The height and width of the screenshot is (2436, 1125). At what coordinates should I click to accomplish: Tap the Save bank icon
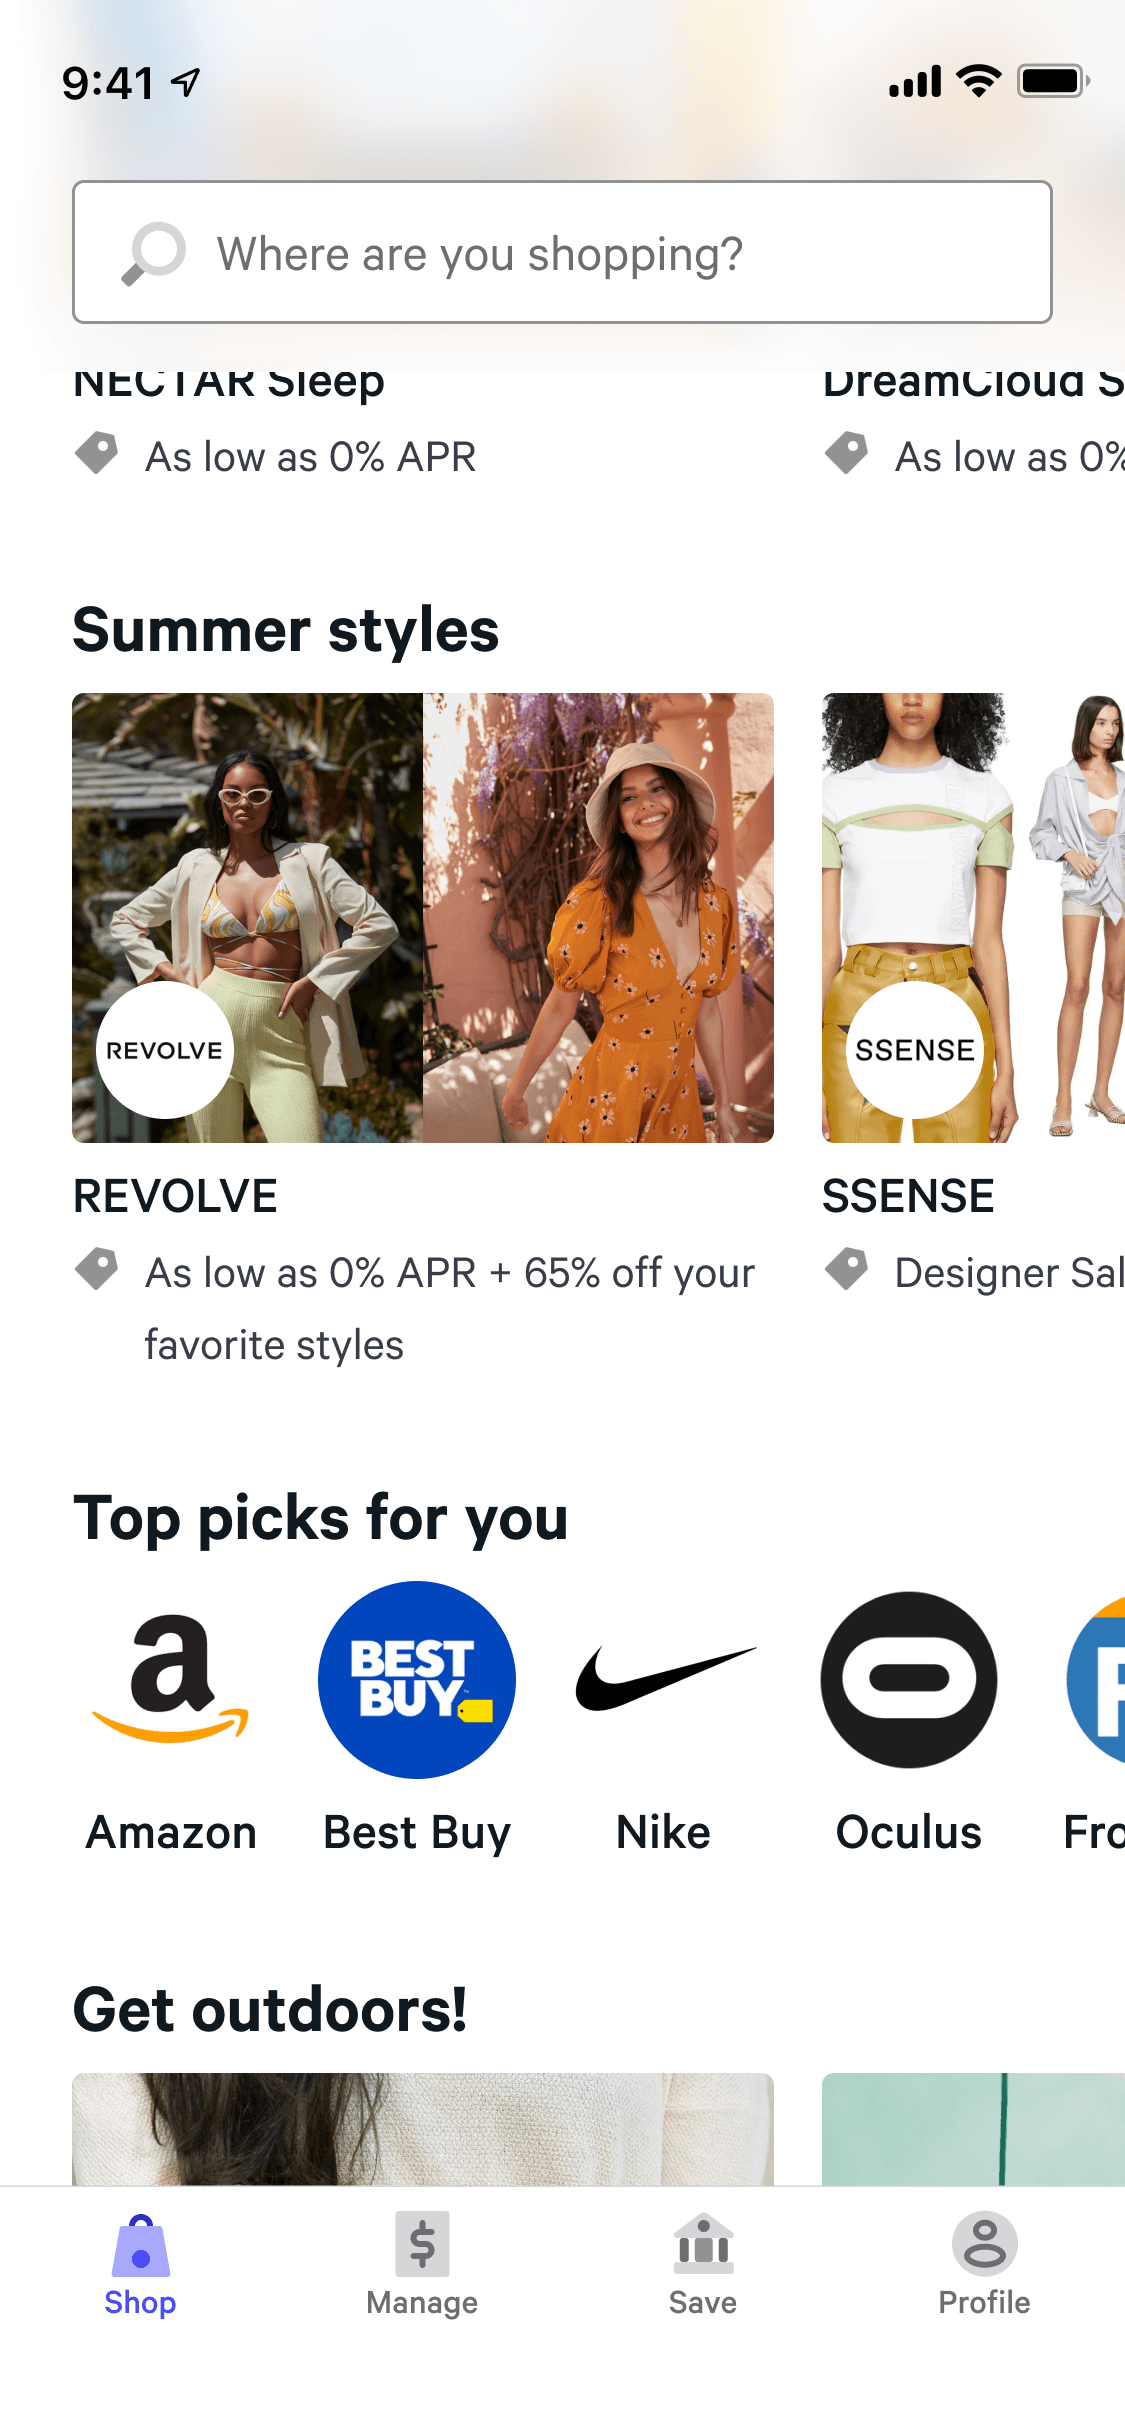pyautogui.click(x=703, y=2241)
